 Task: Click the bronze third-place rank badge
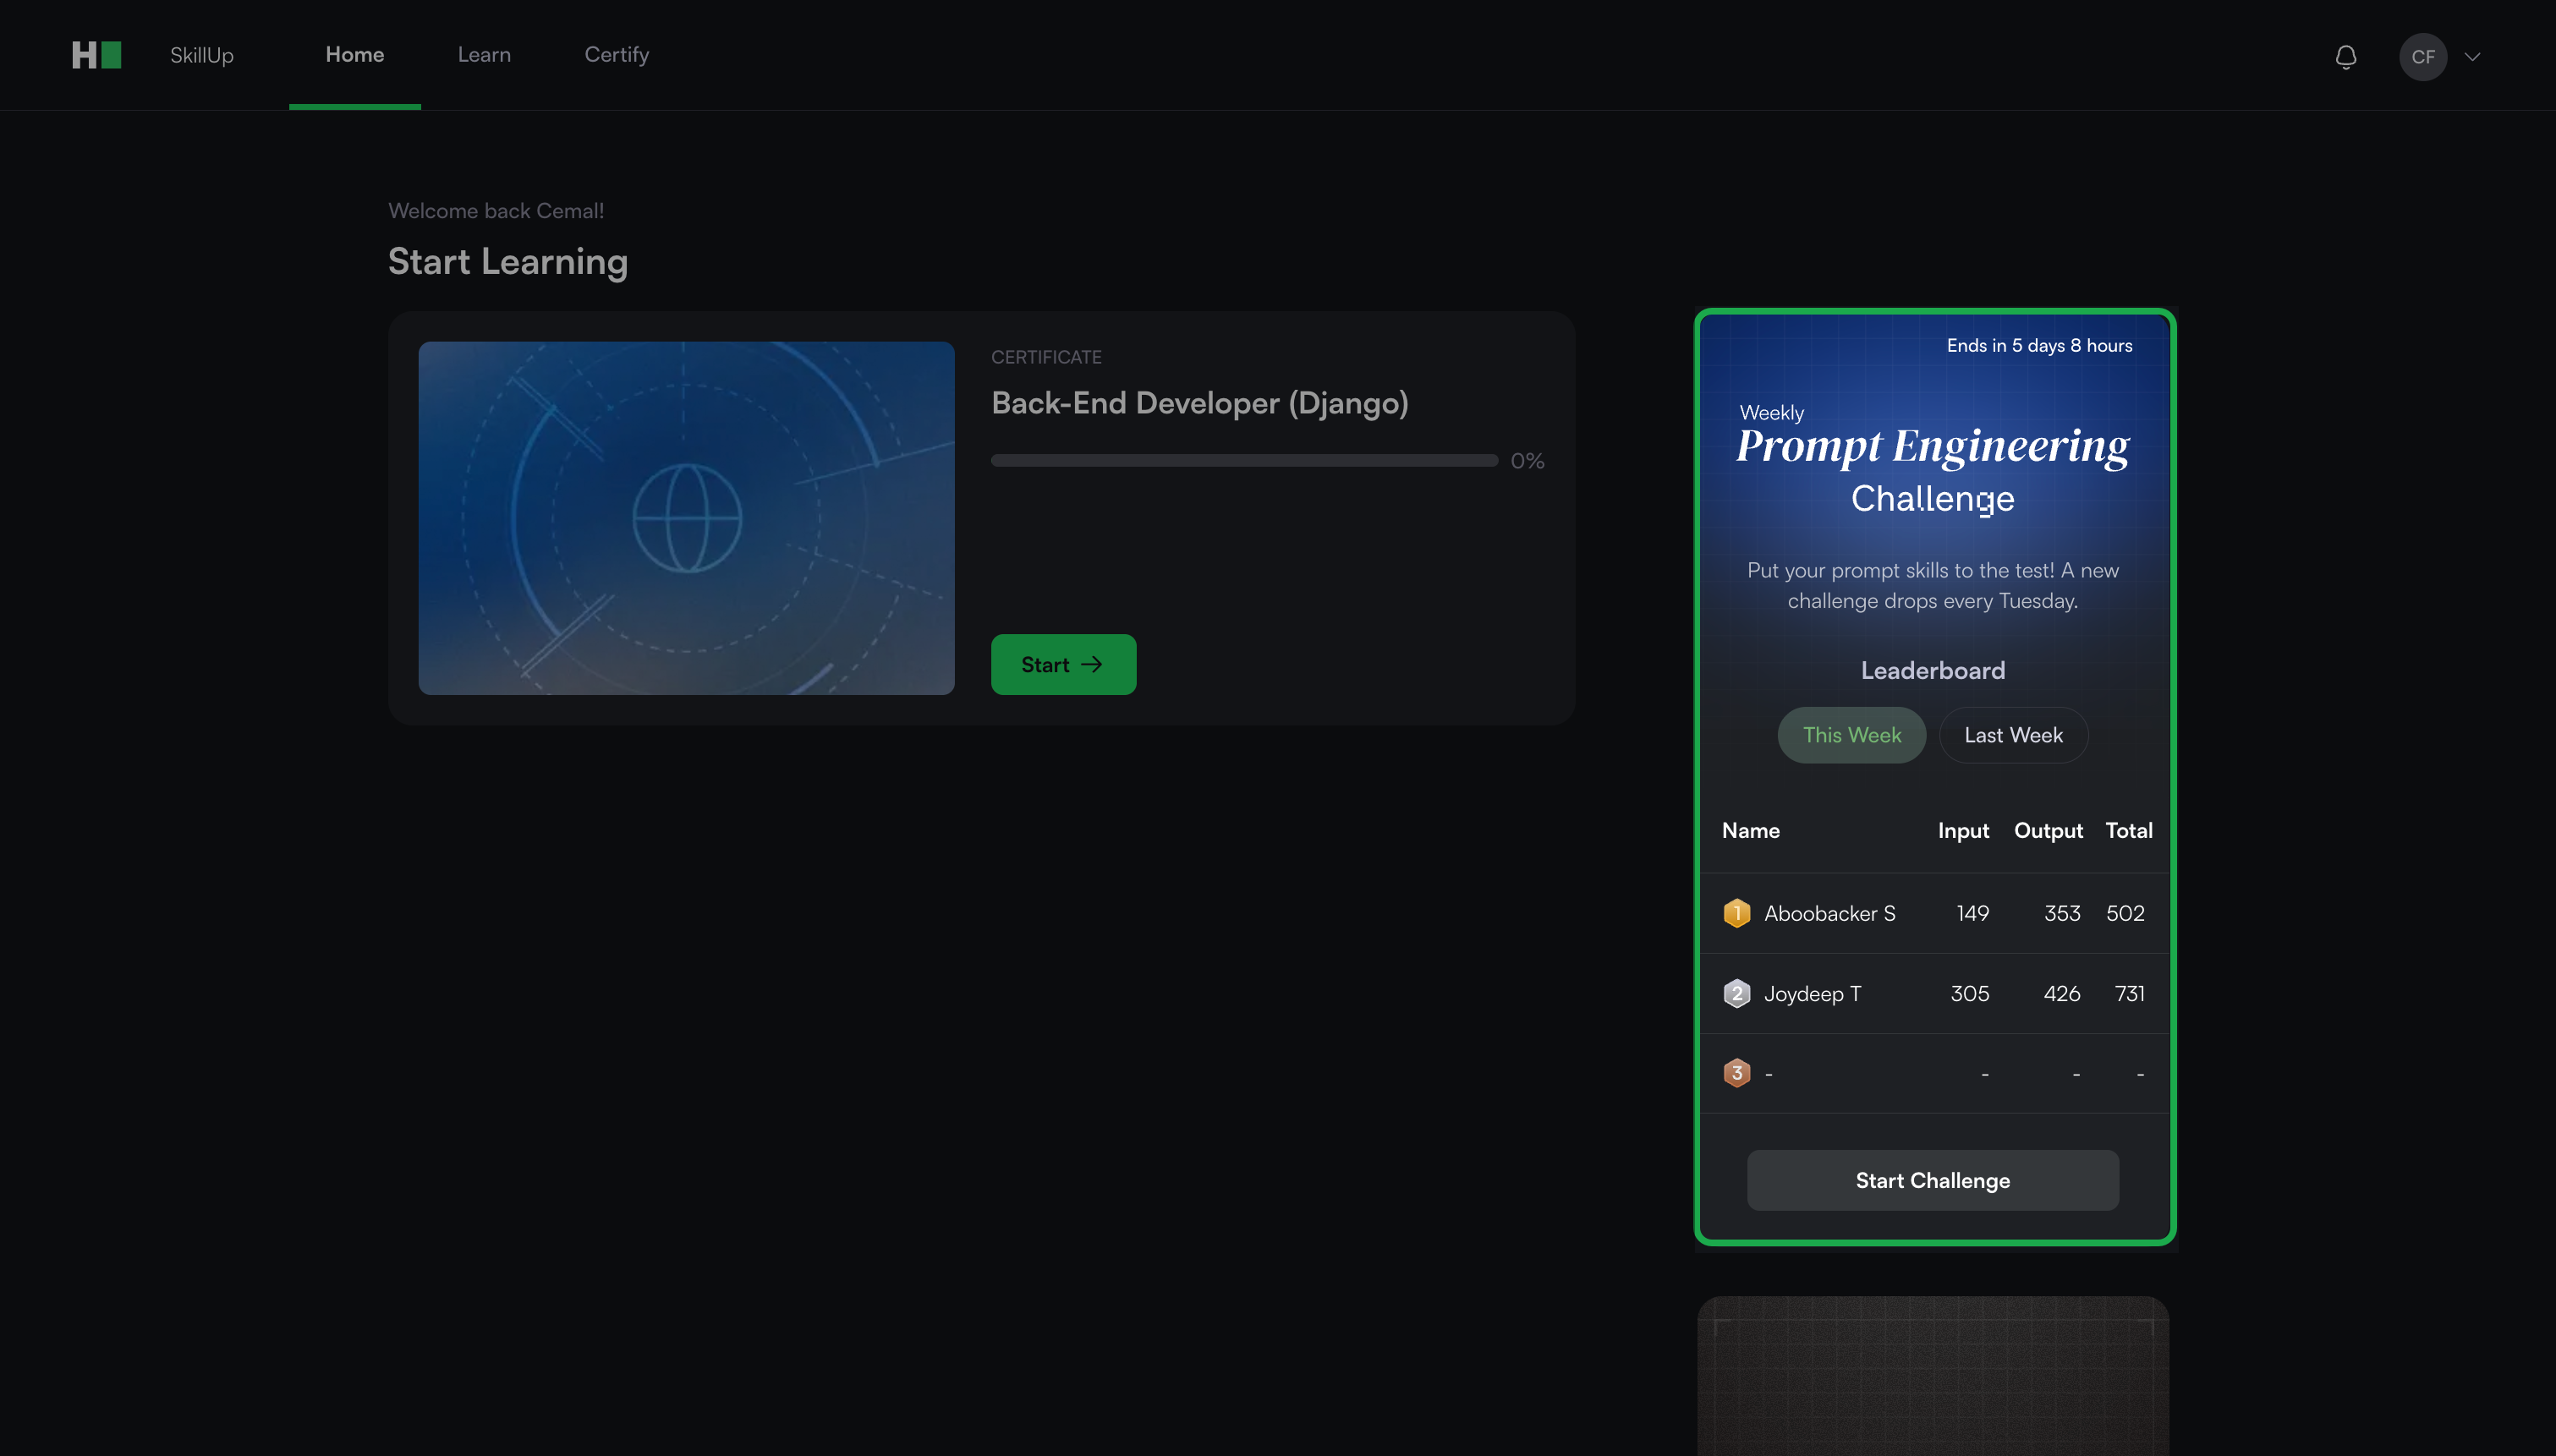[1737, 1073]
